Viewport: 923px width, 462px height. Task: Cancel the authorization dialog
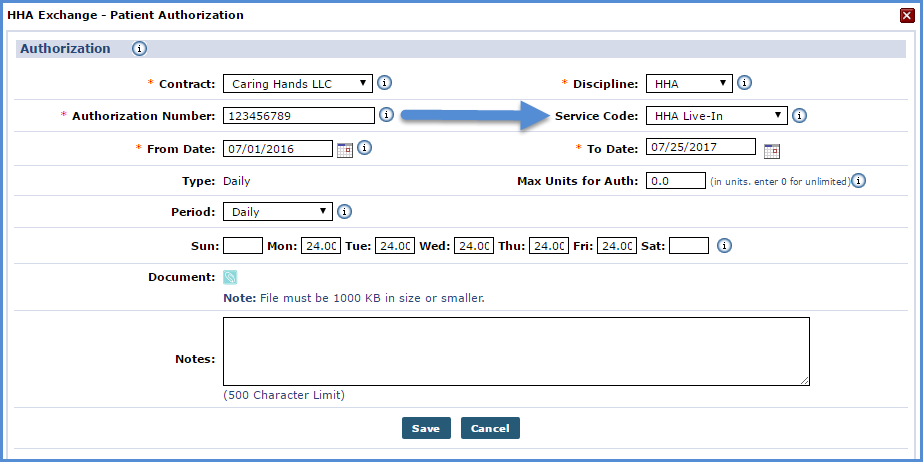(490, 428)
